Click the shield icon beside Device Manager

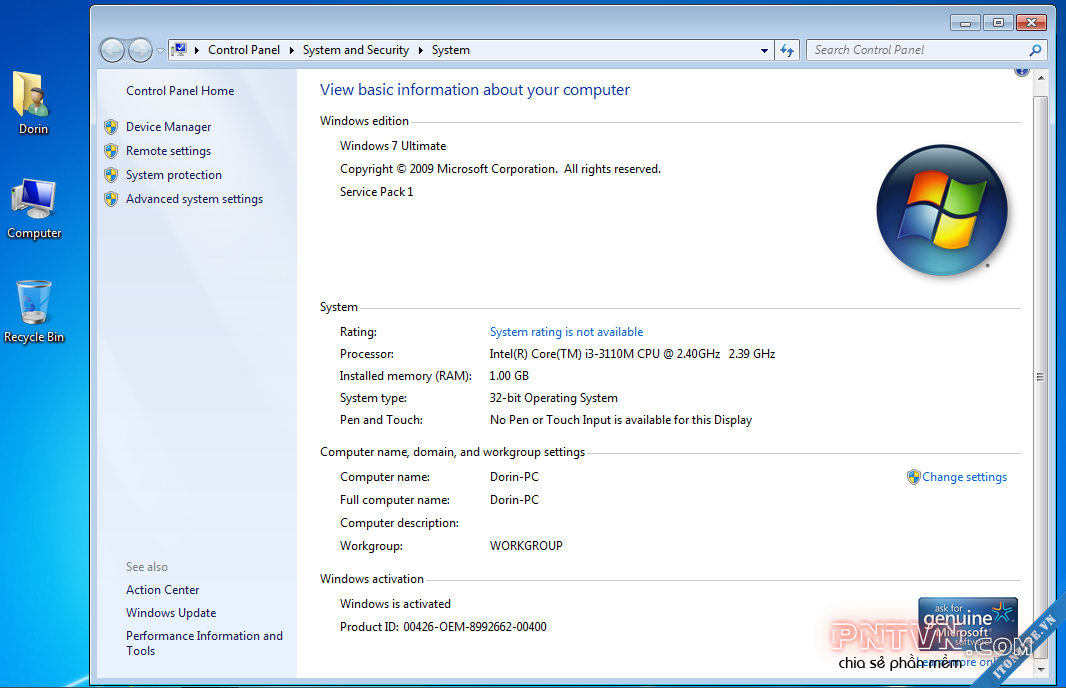pos(111,126)
